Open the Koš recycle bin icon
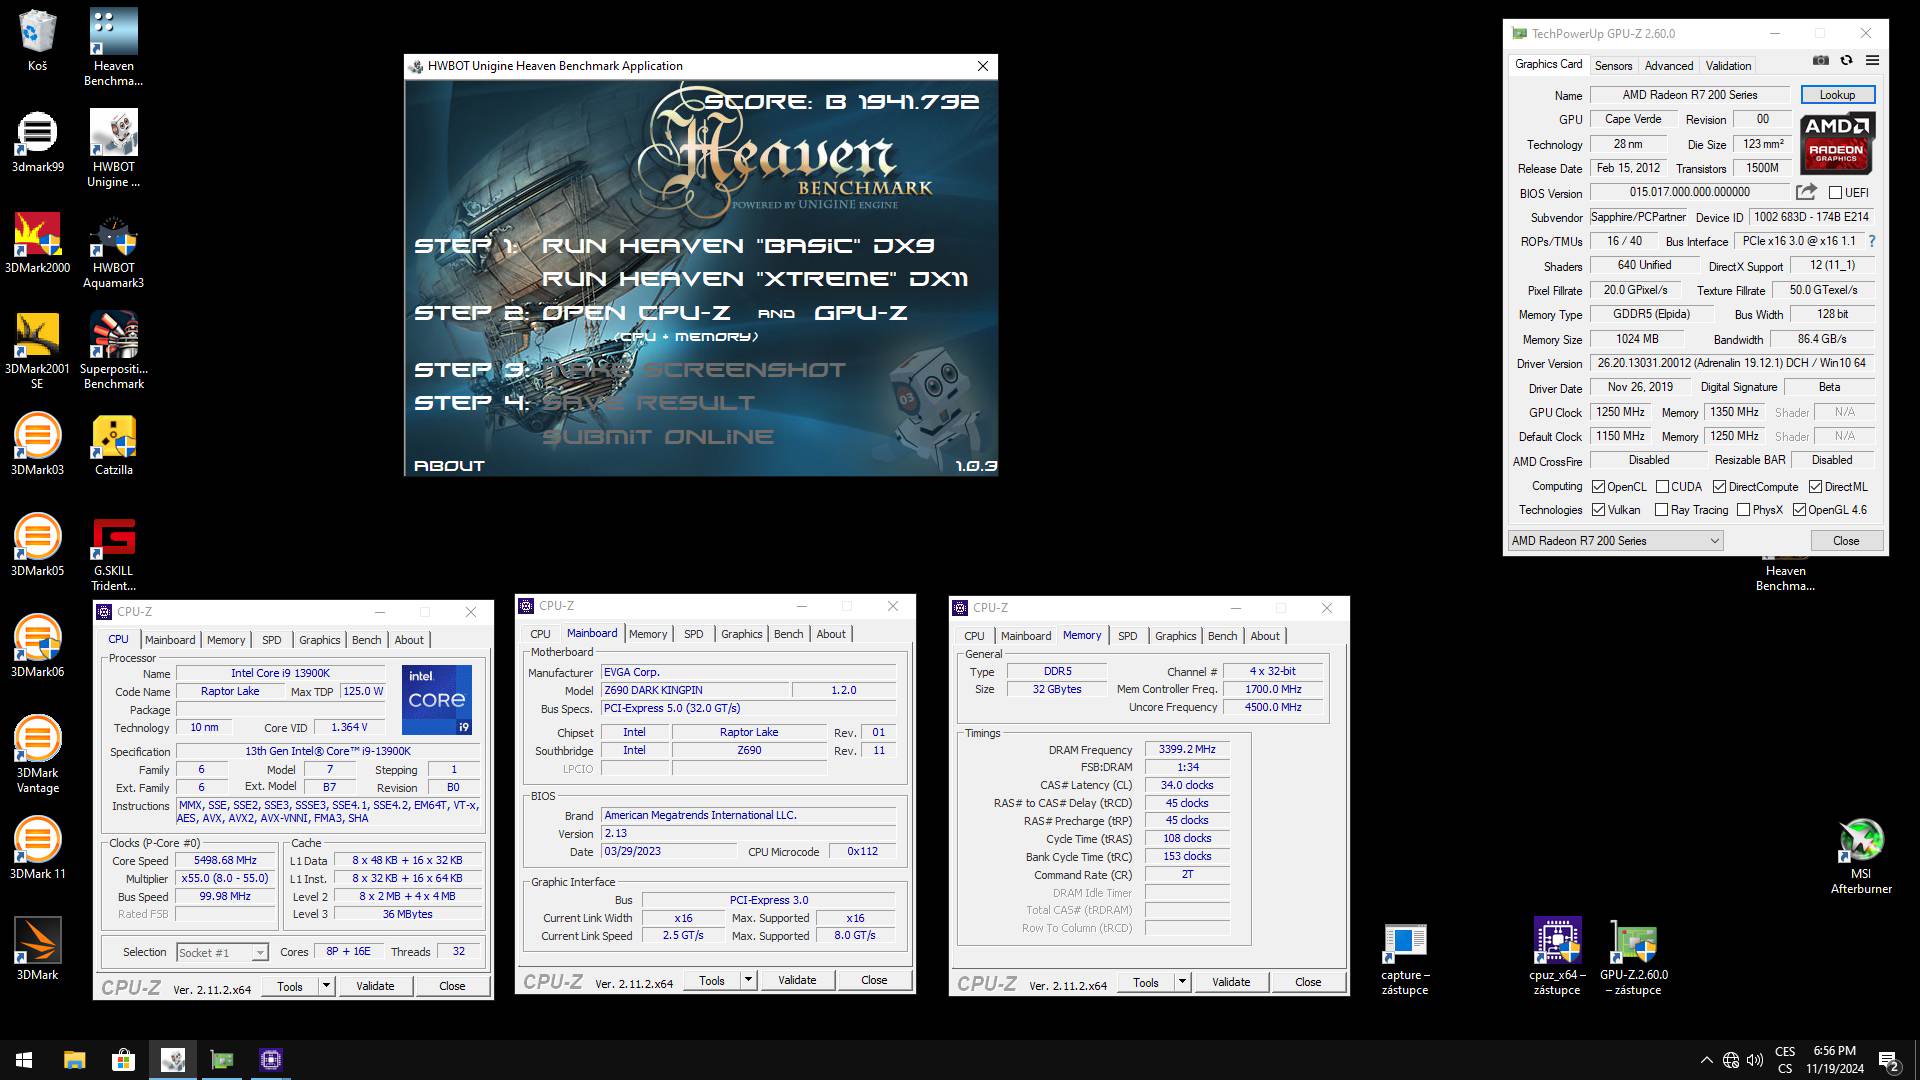The height and width of the screenshot is (1080, 1920). click(x=37, y=40)
